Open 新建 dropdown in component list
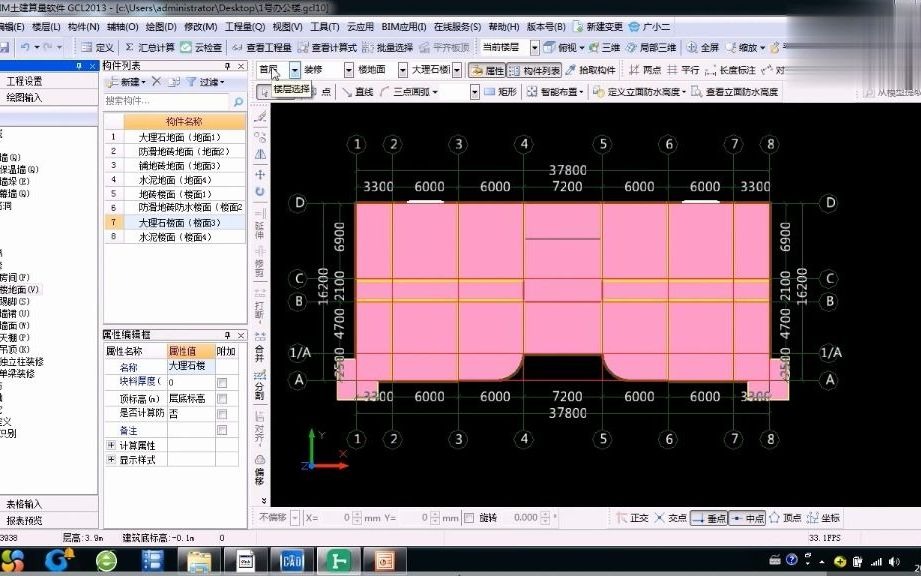The width and height of the screenshot is (921, 576). [x=125, y=82]
